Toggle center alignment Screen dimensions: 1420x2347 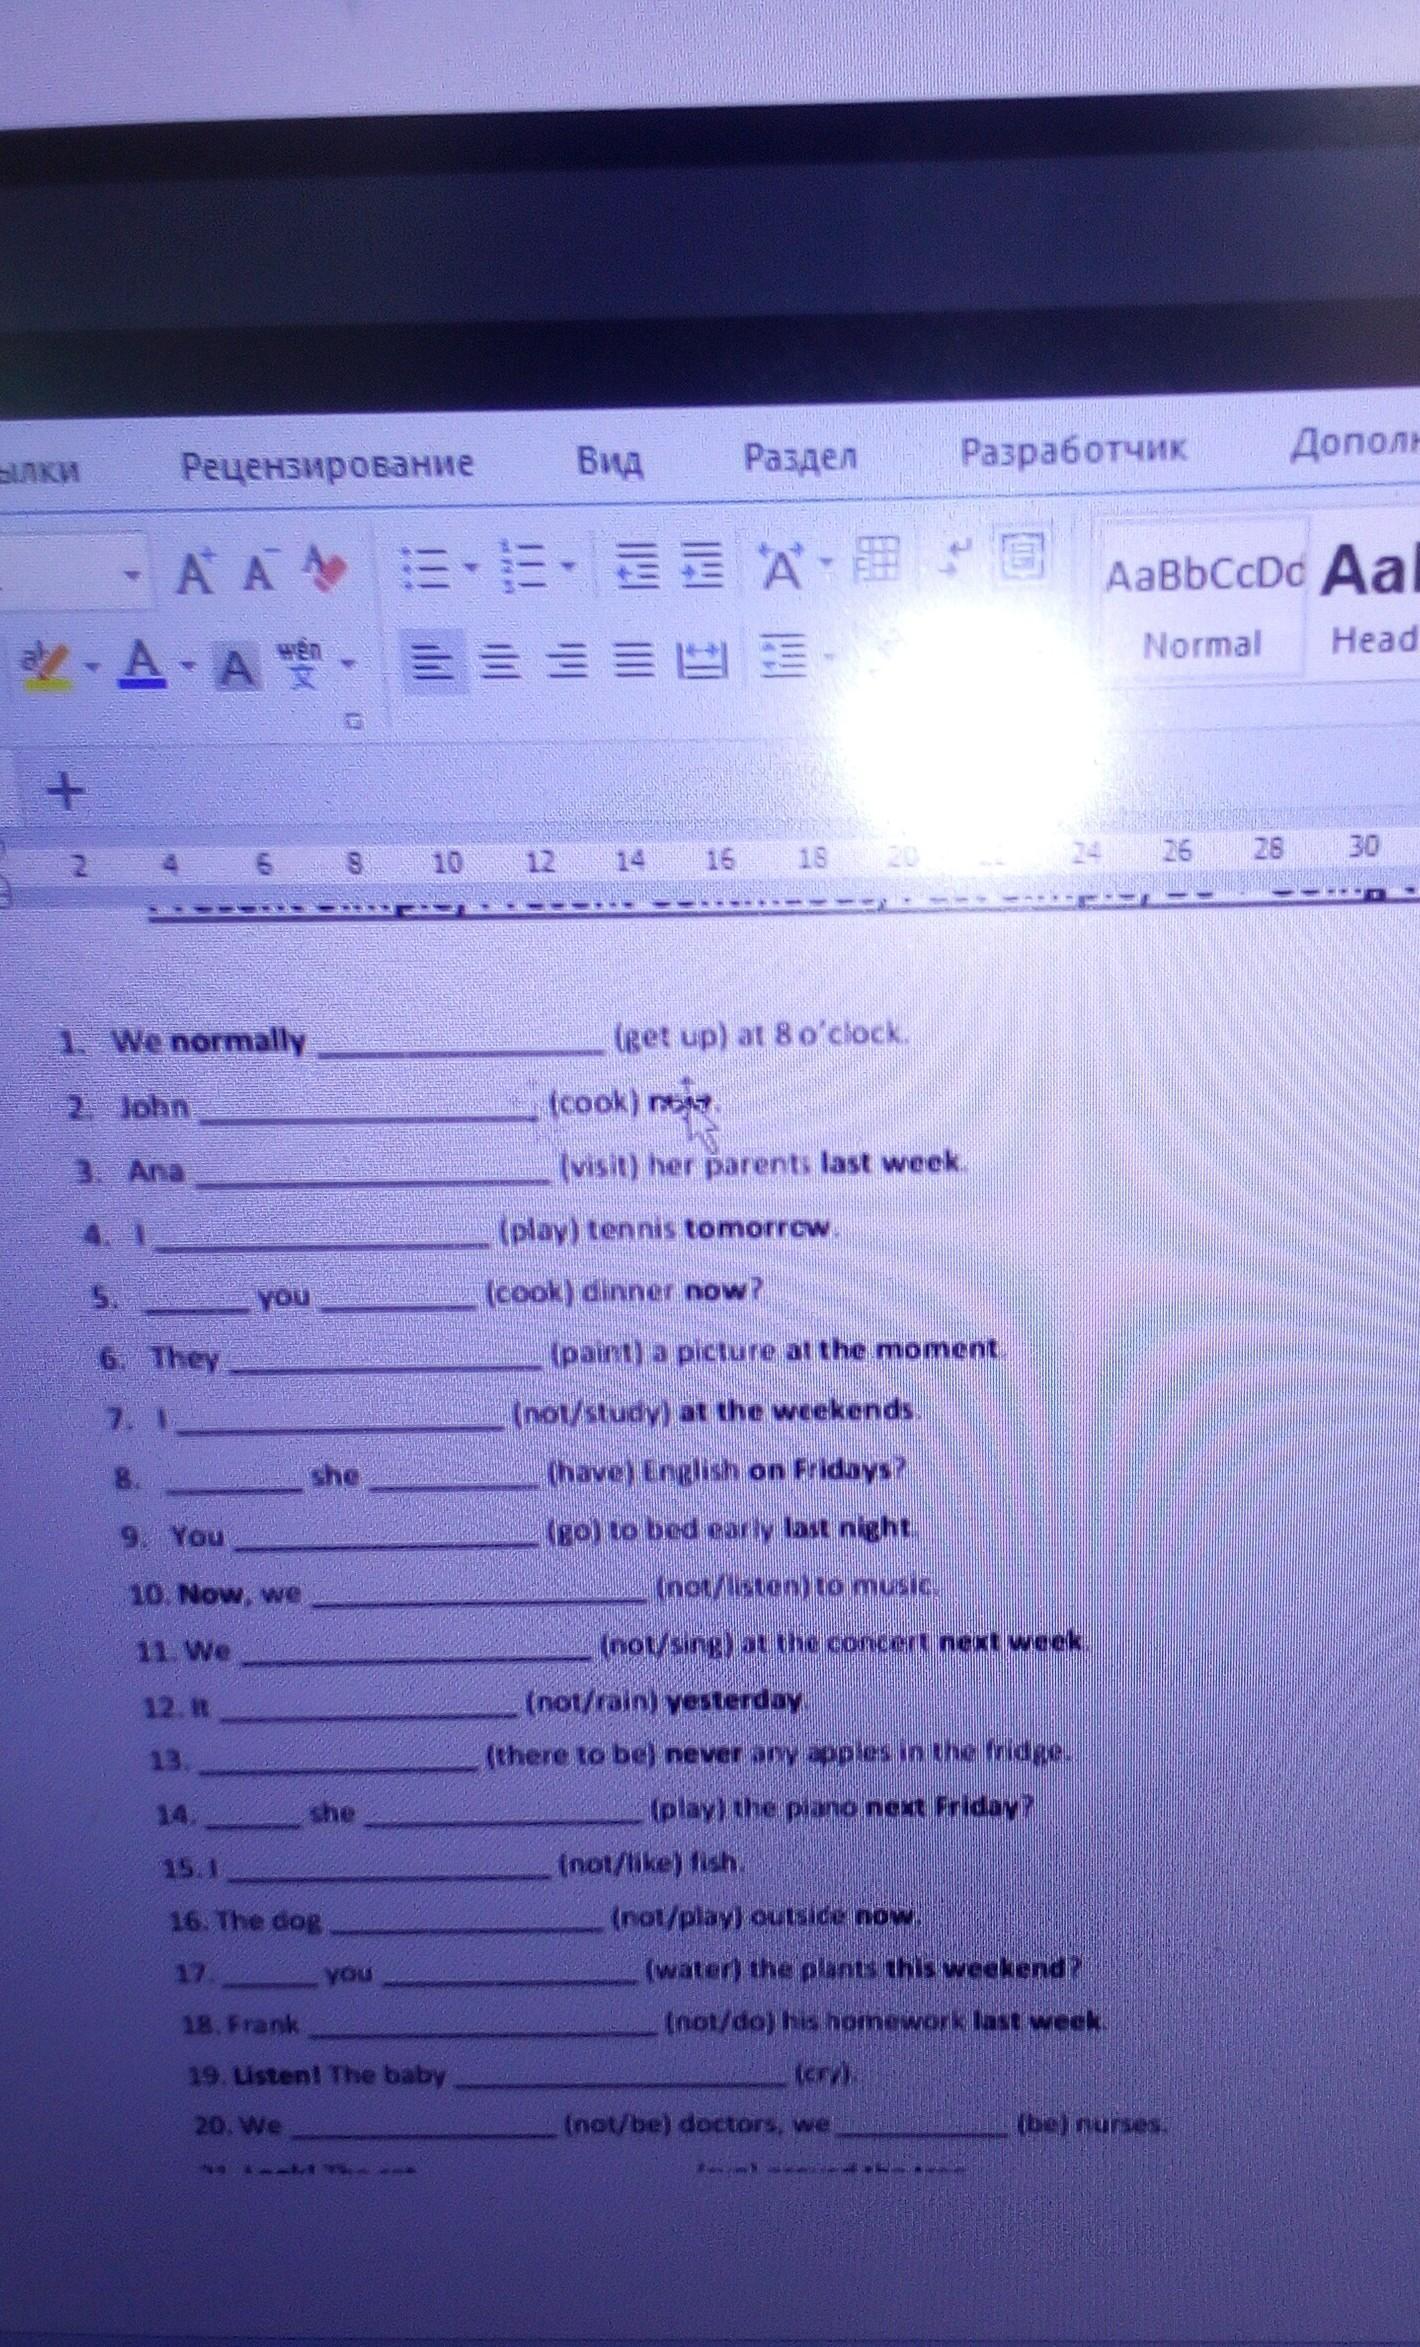pos(501,660)
